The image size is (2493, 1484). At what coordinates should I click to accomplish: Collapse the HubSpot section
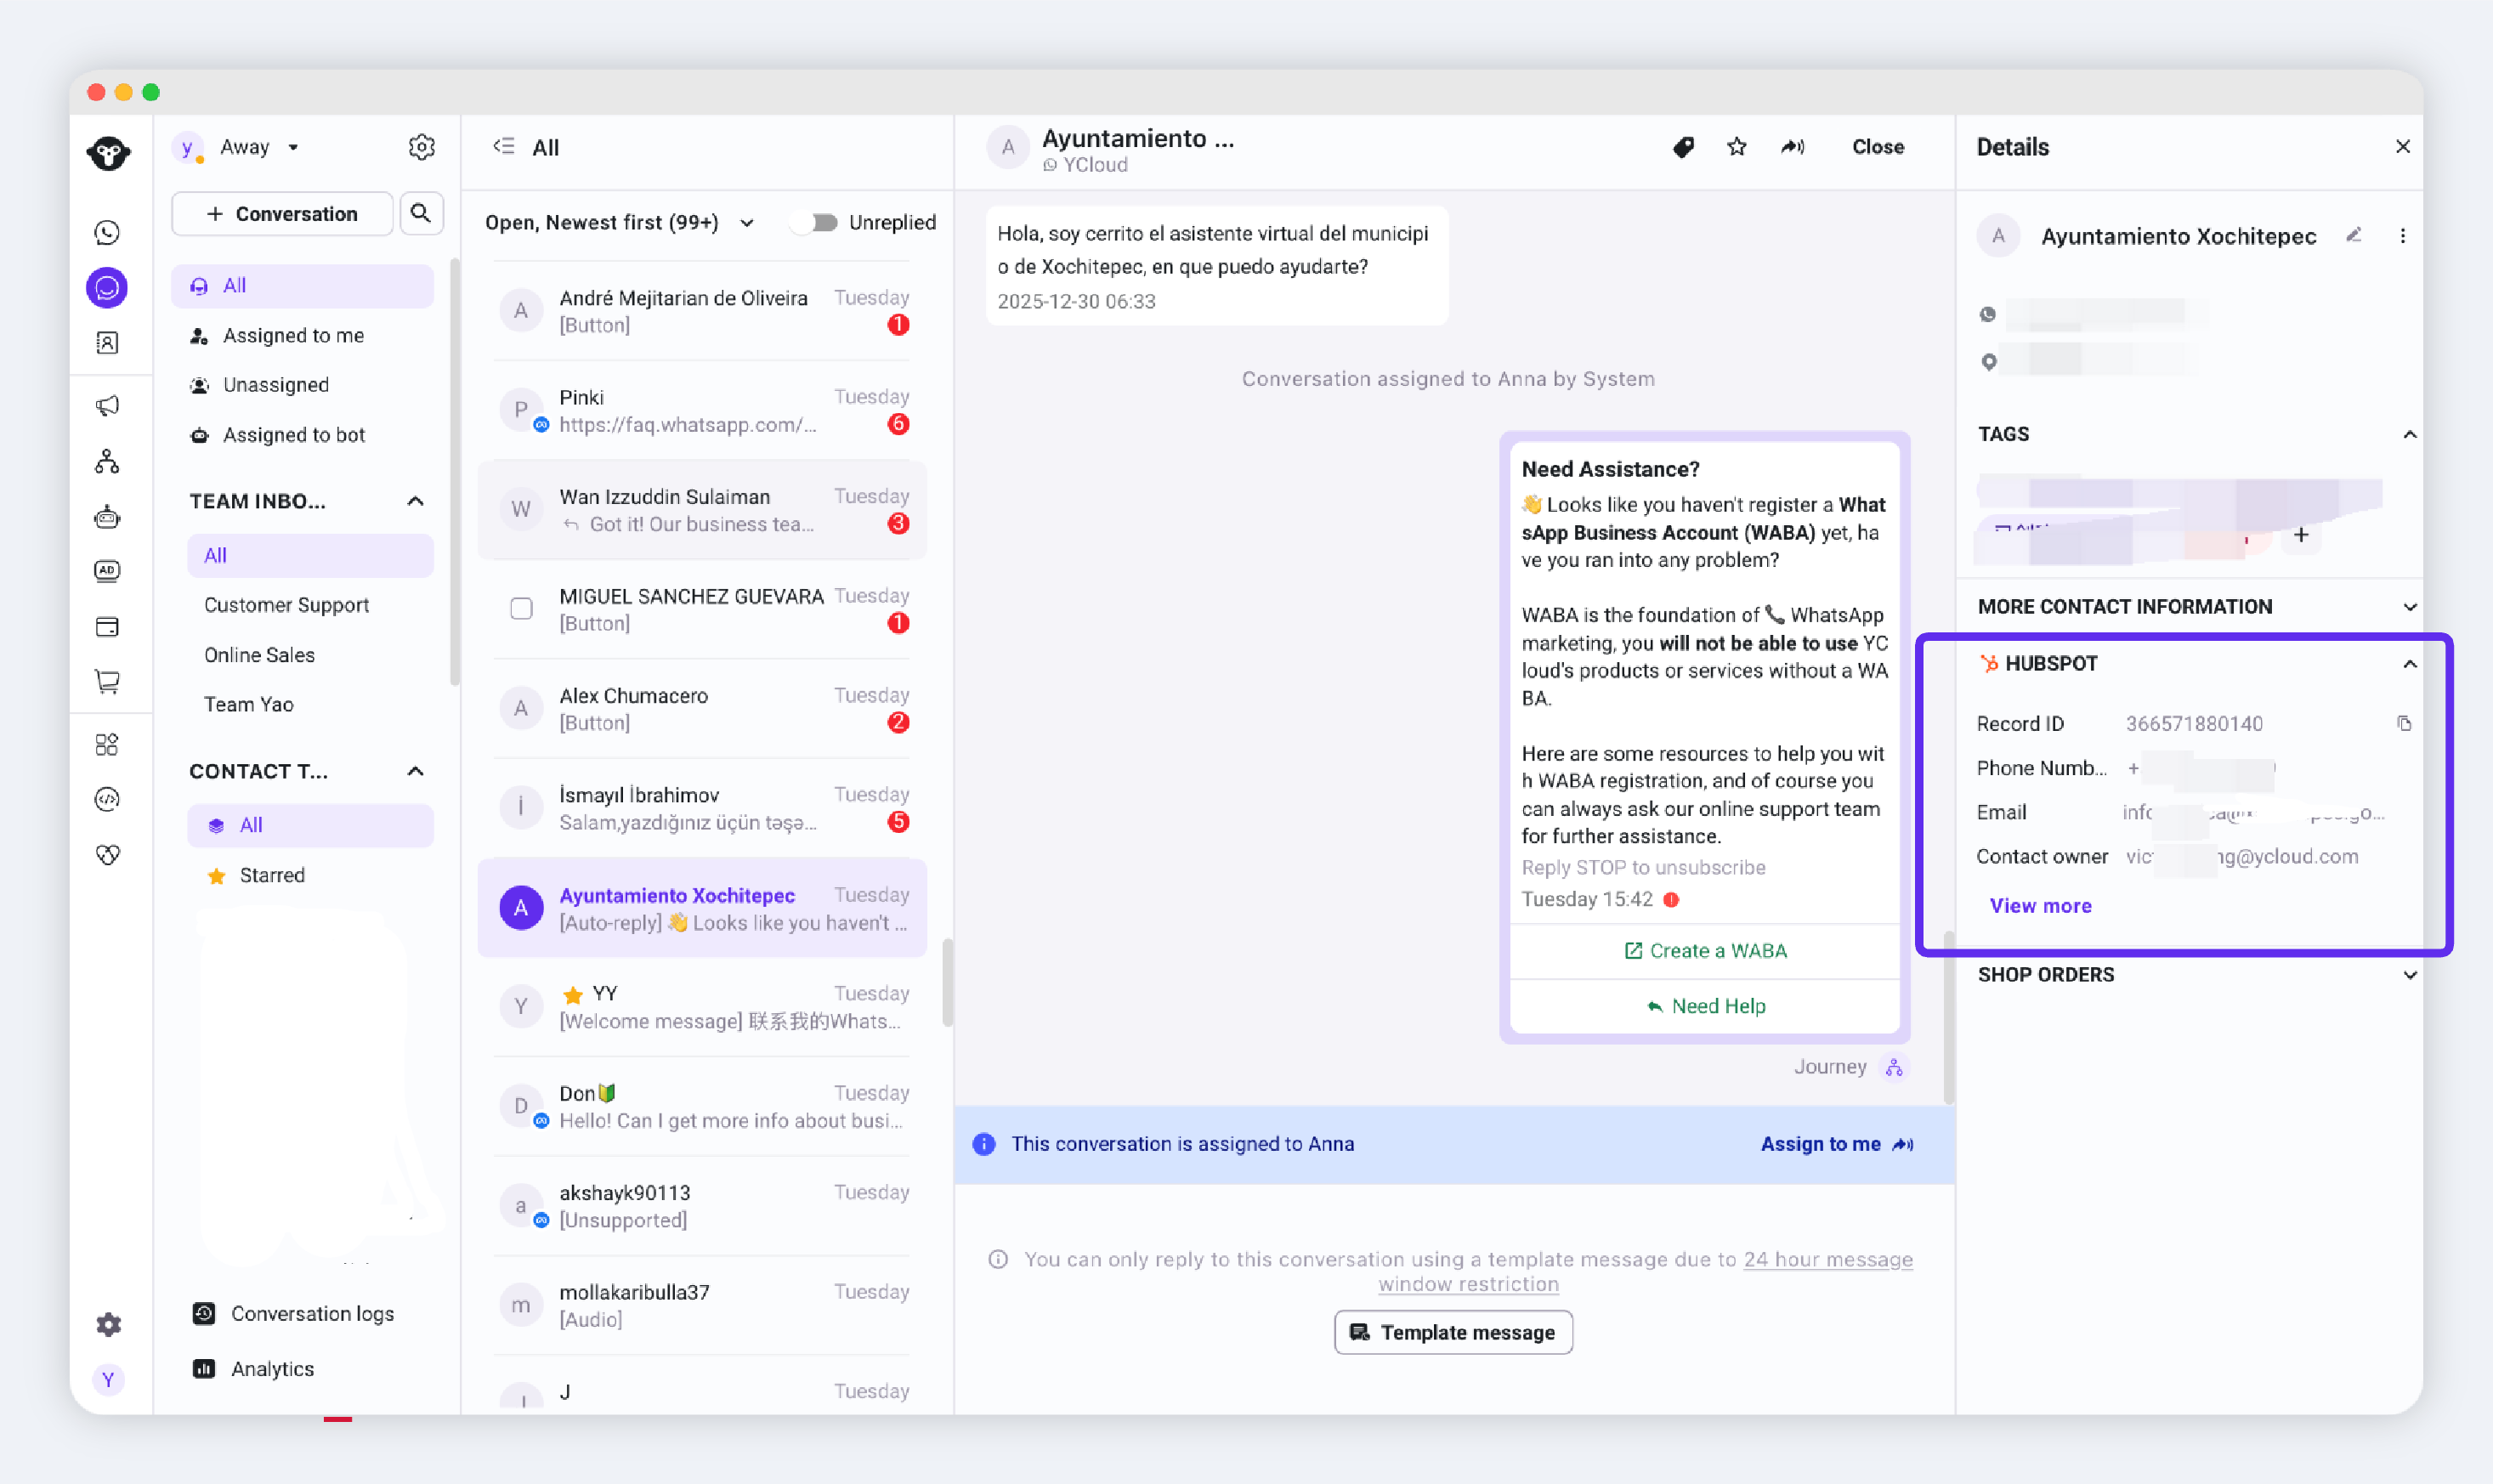2409,663
